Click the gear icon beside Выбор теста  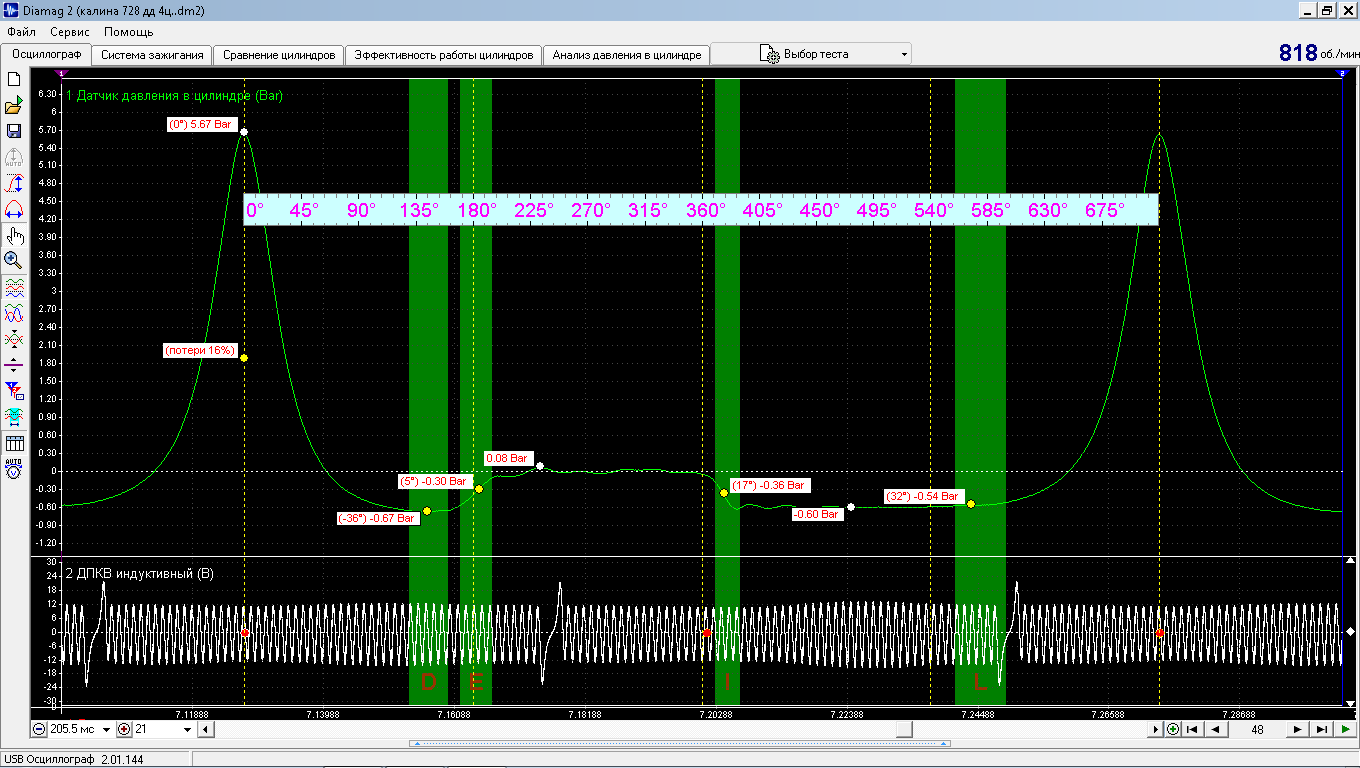point(770,55)
